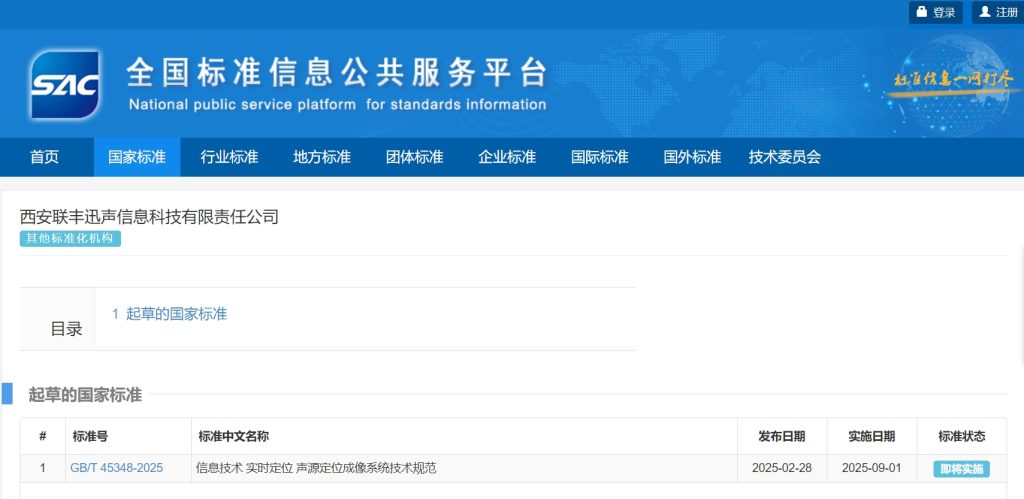Open the 行业标准 menu item
Screen dimensions: 1024x499
229,157
